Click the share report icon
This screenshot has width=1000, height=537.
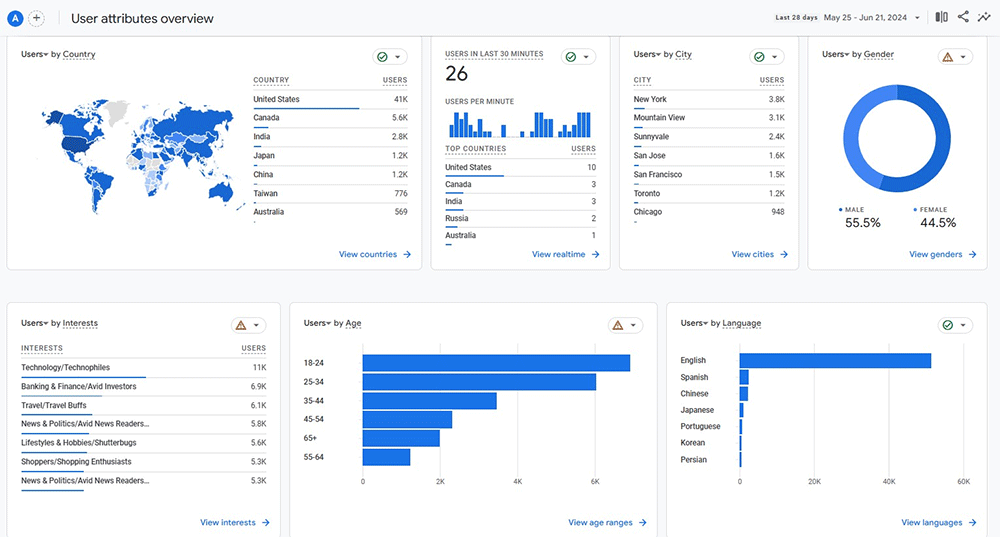tap(963, 17)
